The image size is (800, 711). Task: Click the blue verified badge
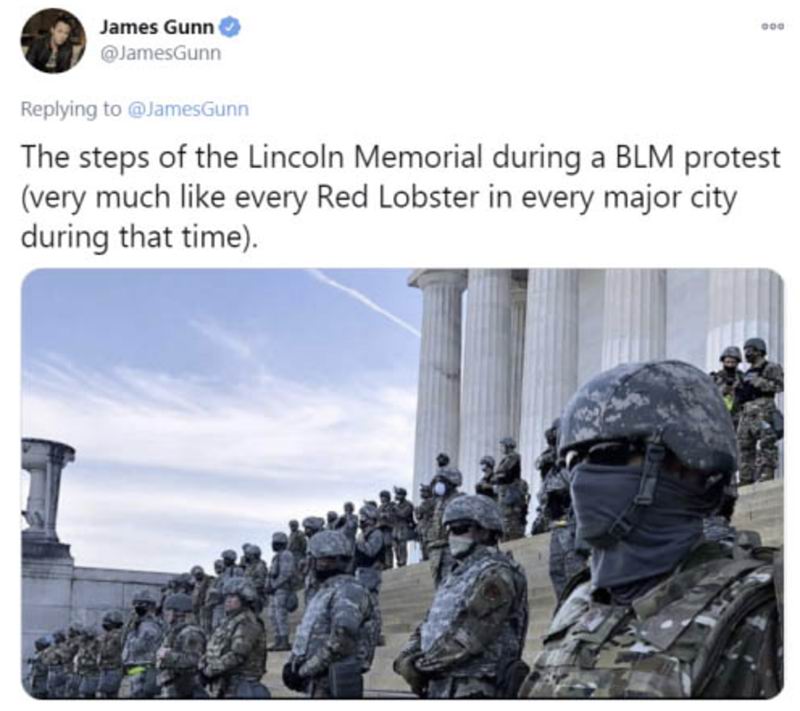click(230, 27)
